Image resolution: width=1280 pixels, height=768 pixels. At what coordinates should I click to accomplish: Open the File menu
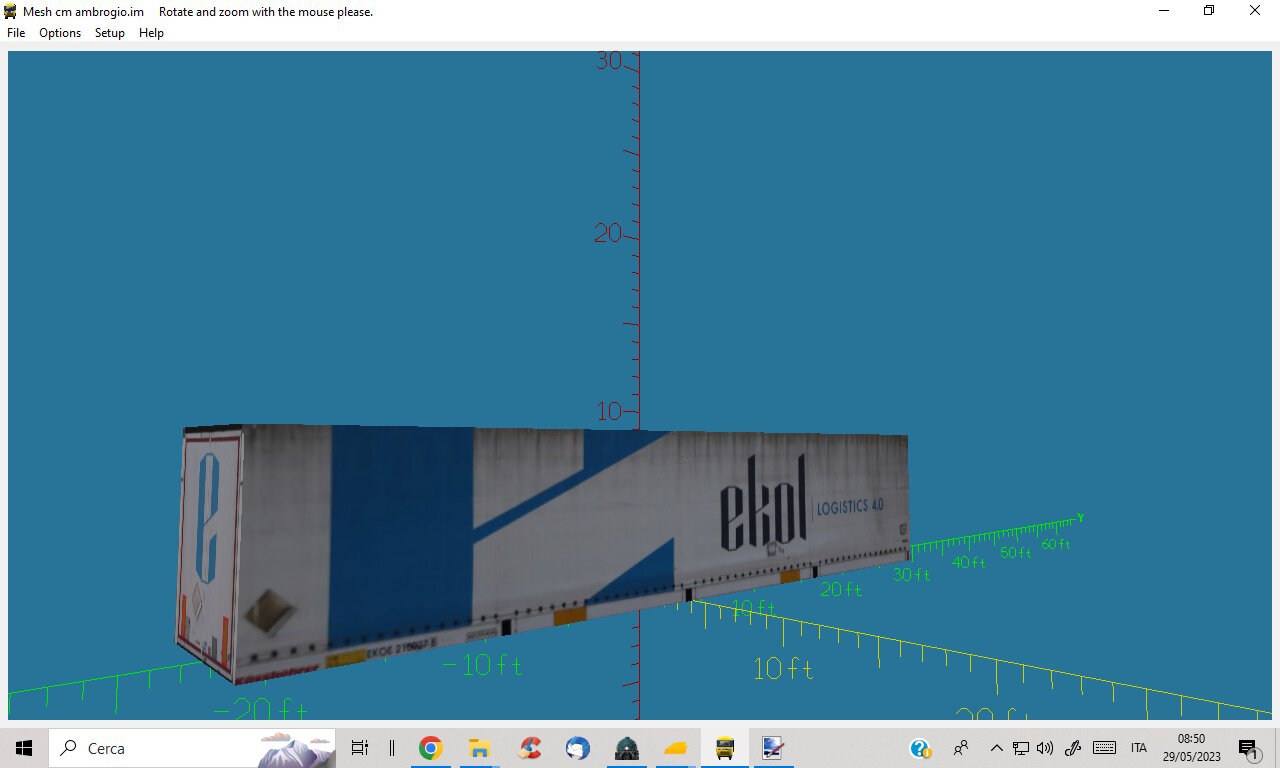[x=16, y=33]
